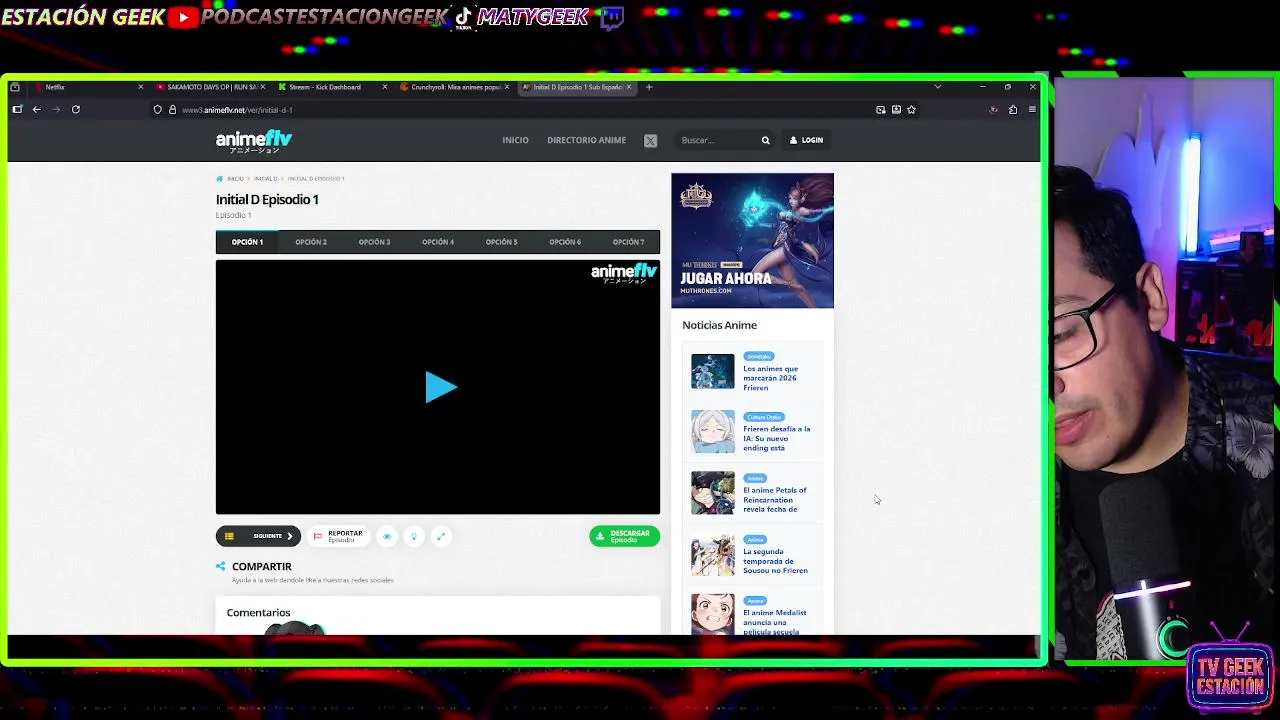The image size is (1280, 720).
Task: Click the Reportar Episodio button
Action: coord(338,536)
